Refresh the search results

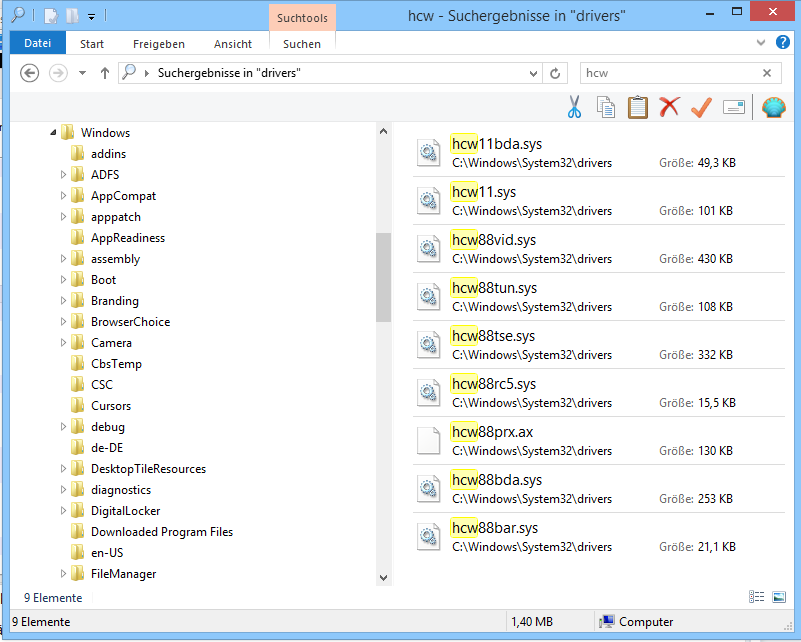click(x=555, y=74)
